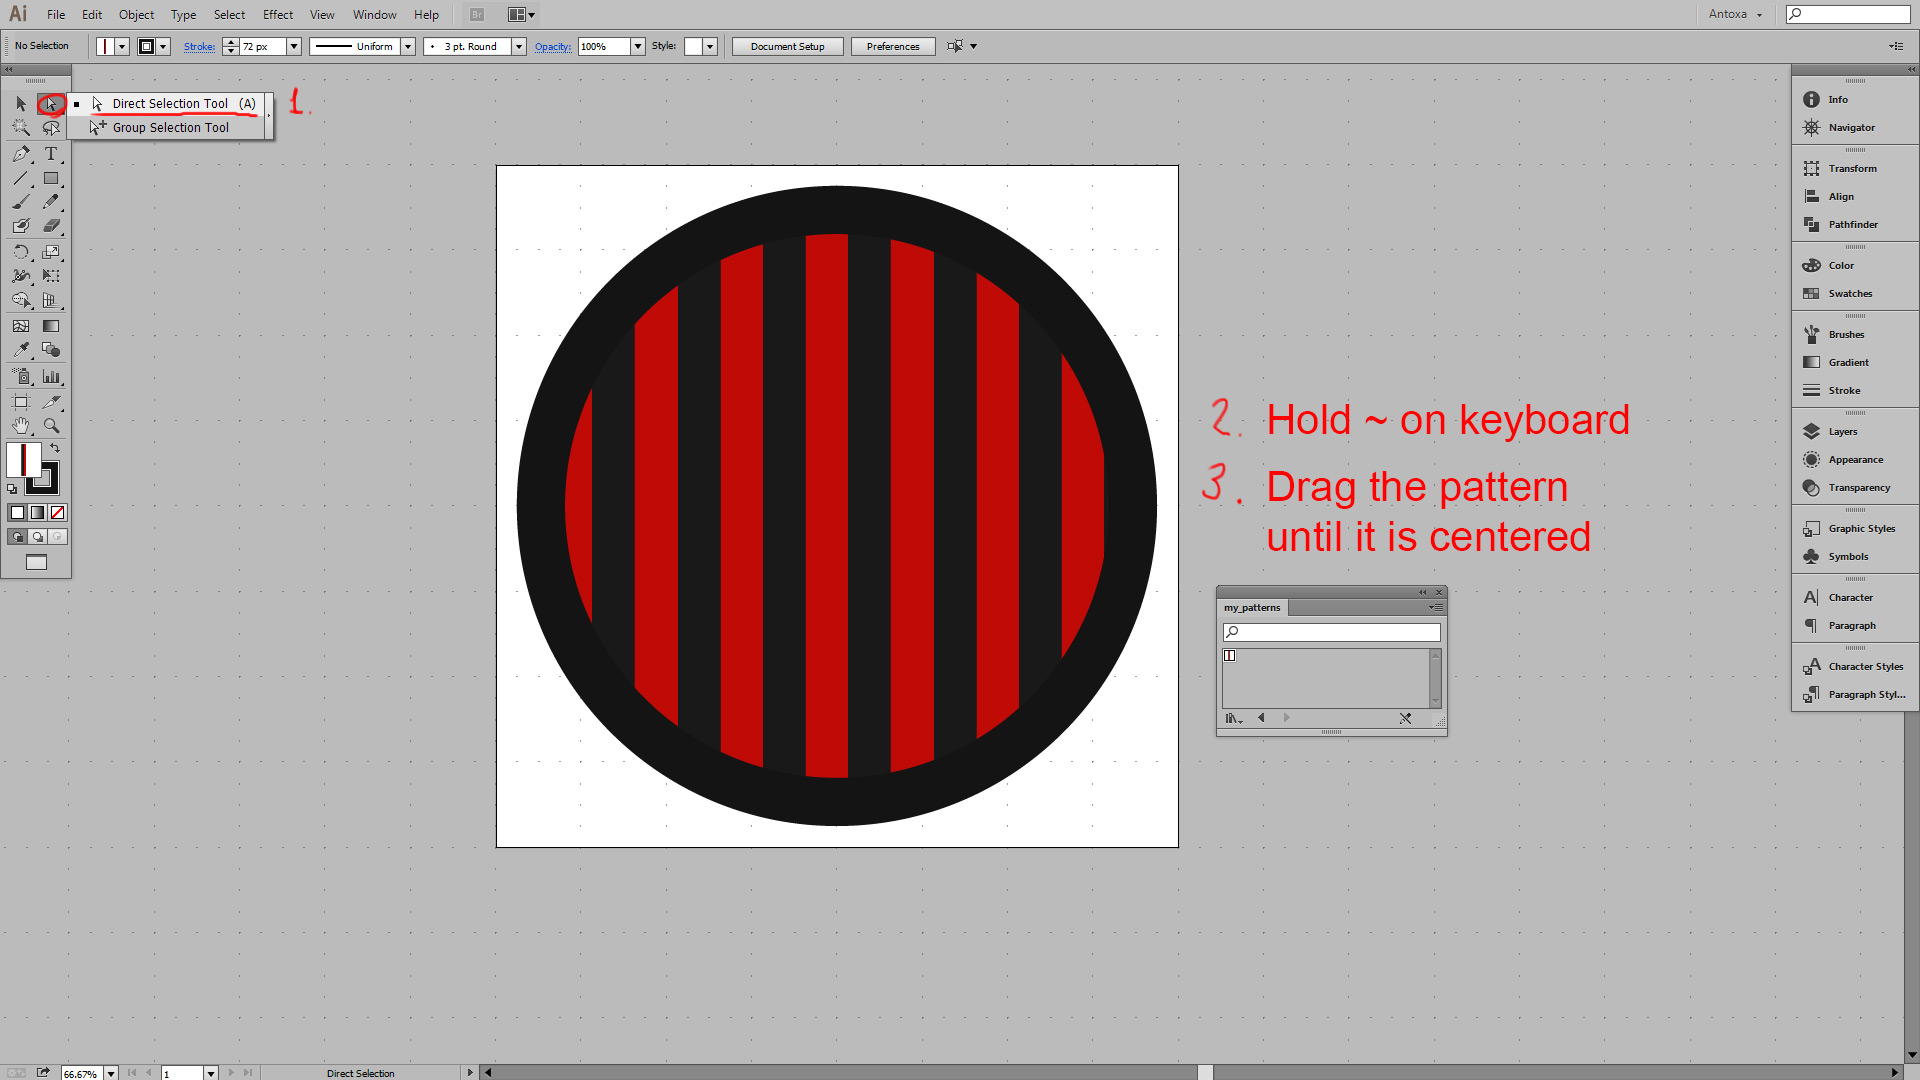Image resolution: width=1920 pixels, height=1080 pixels.
Task: Click the pattern swatch in my_patterns panel
Action: 1230,656
